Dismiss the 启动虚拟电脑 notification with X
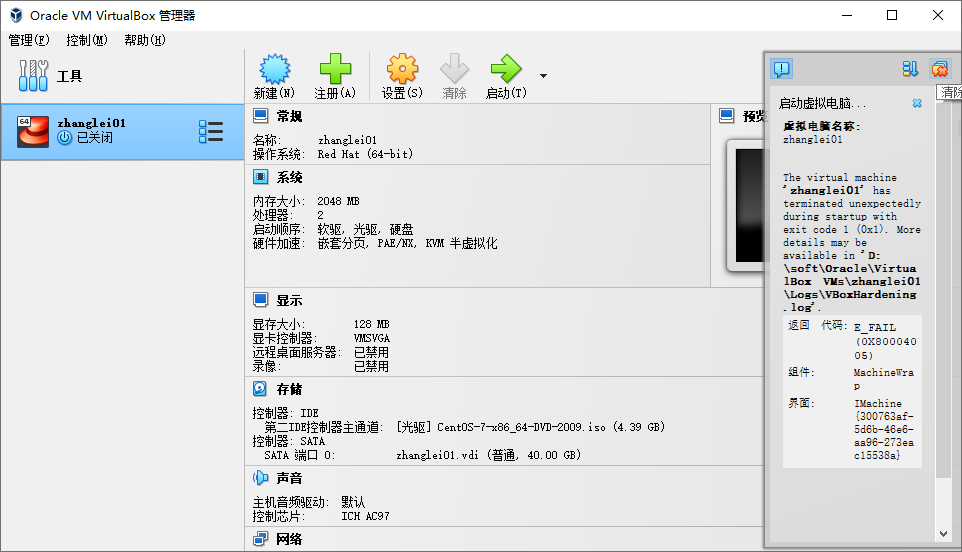Viewport: 962px width, 552px height. pyautogui.click(x=917, y=103)
